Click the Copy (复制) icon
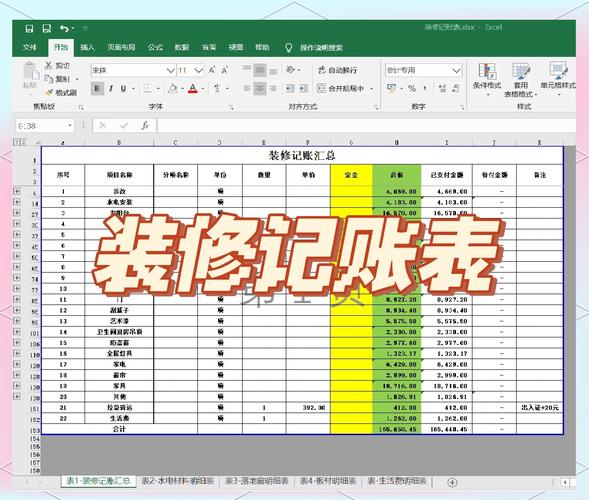The width and height of the screenshot is (589, 500). tap(49, 79)
